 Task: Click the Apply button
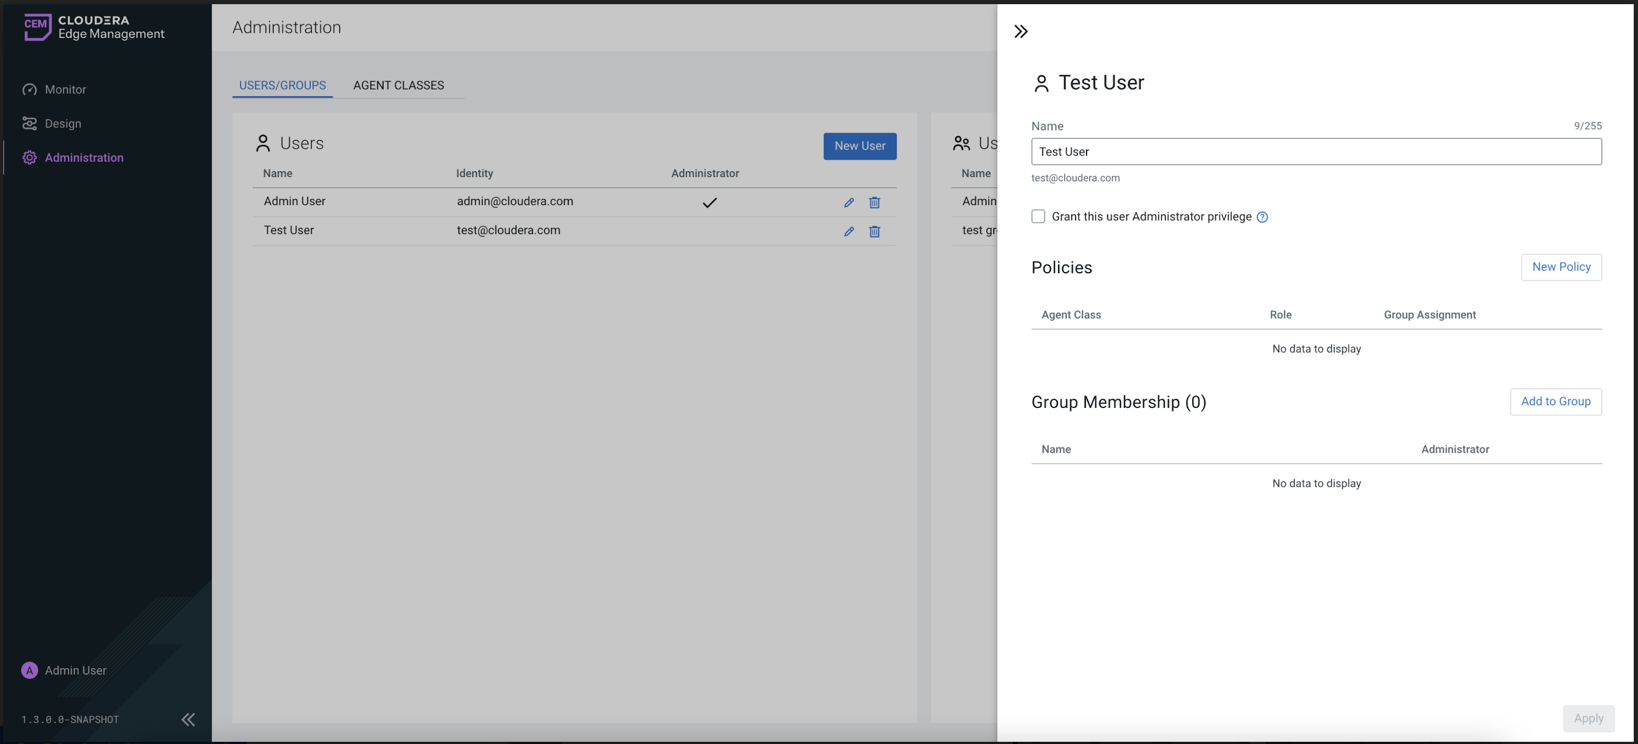point(1587,718)
